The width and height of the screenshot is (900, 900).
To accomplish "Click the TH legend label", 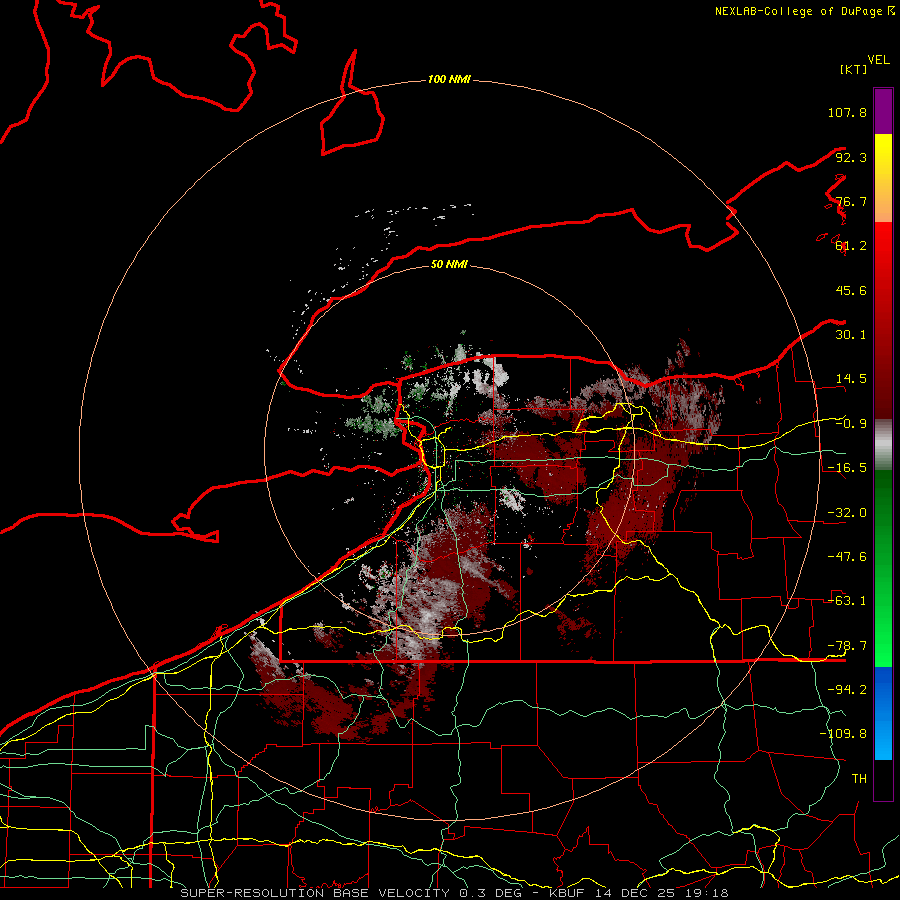I will pos(859,779).
